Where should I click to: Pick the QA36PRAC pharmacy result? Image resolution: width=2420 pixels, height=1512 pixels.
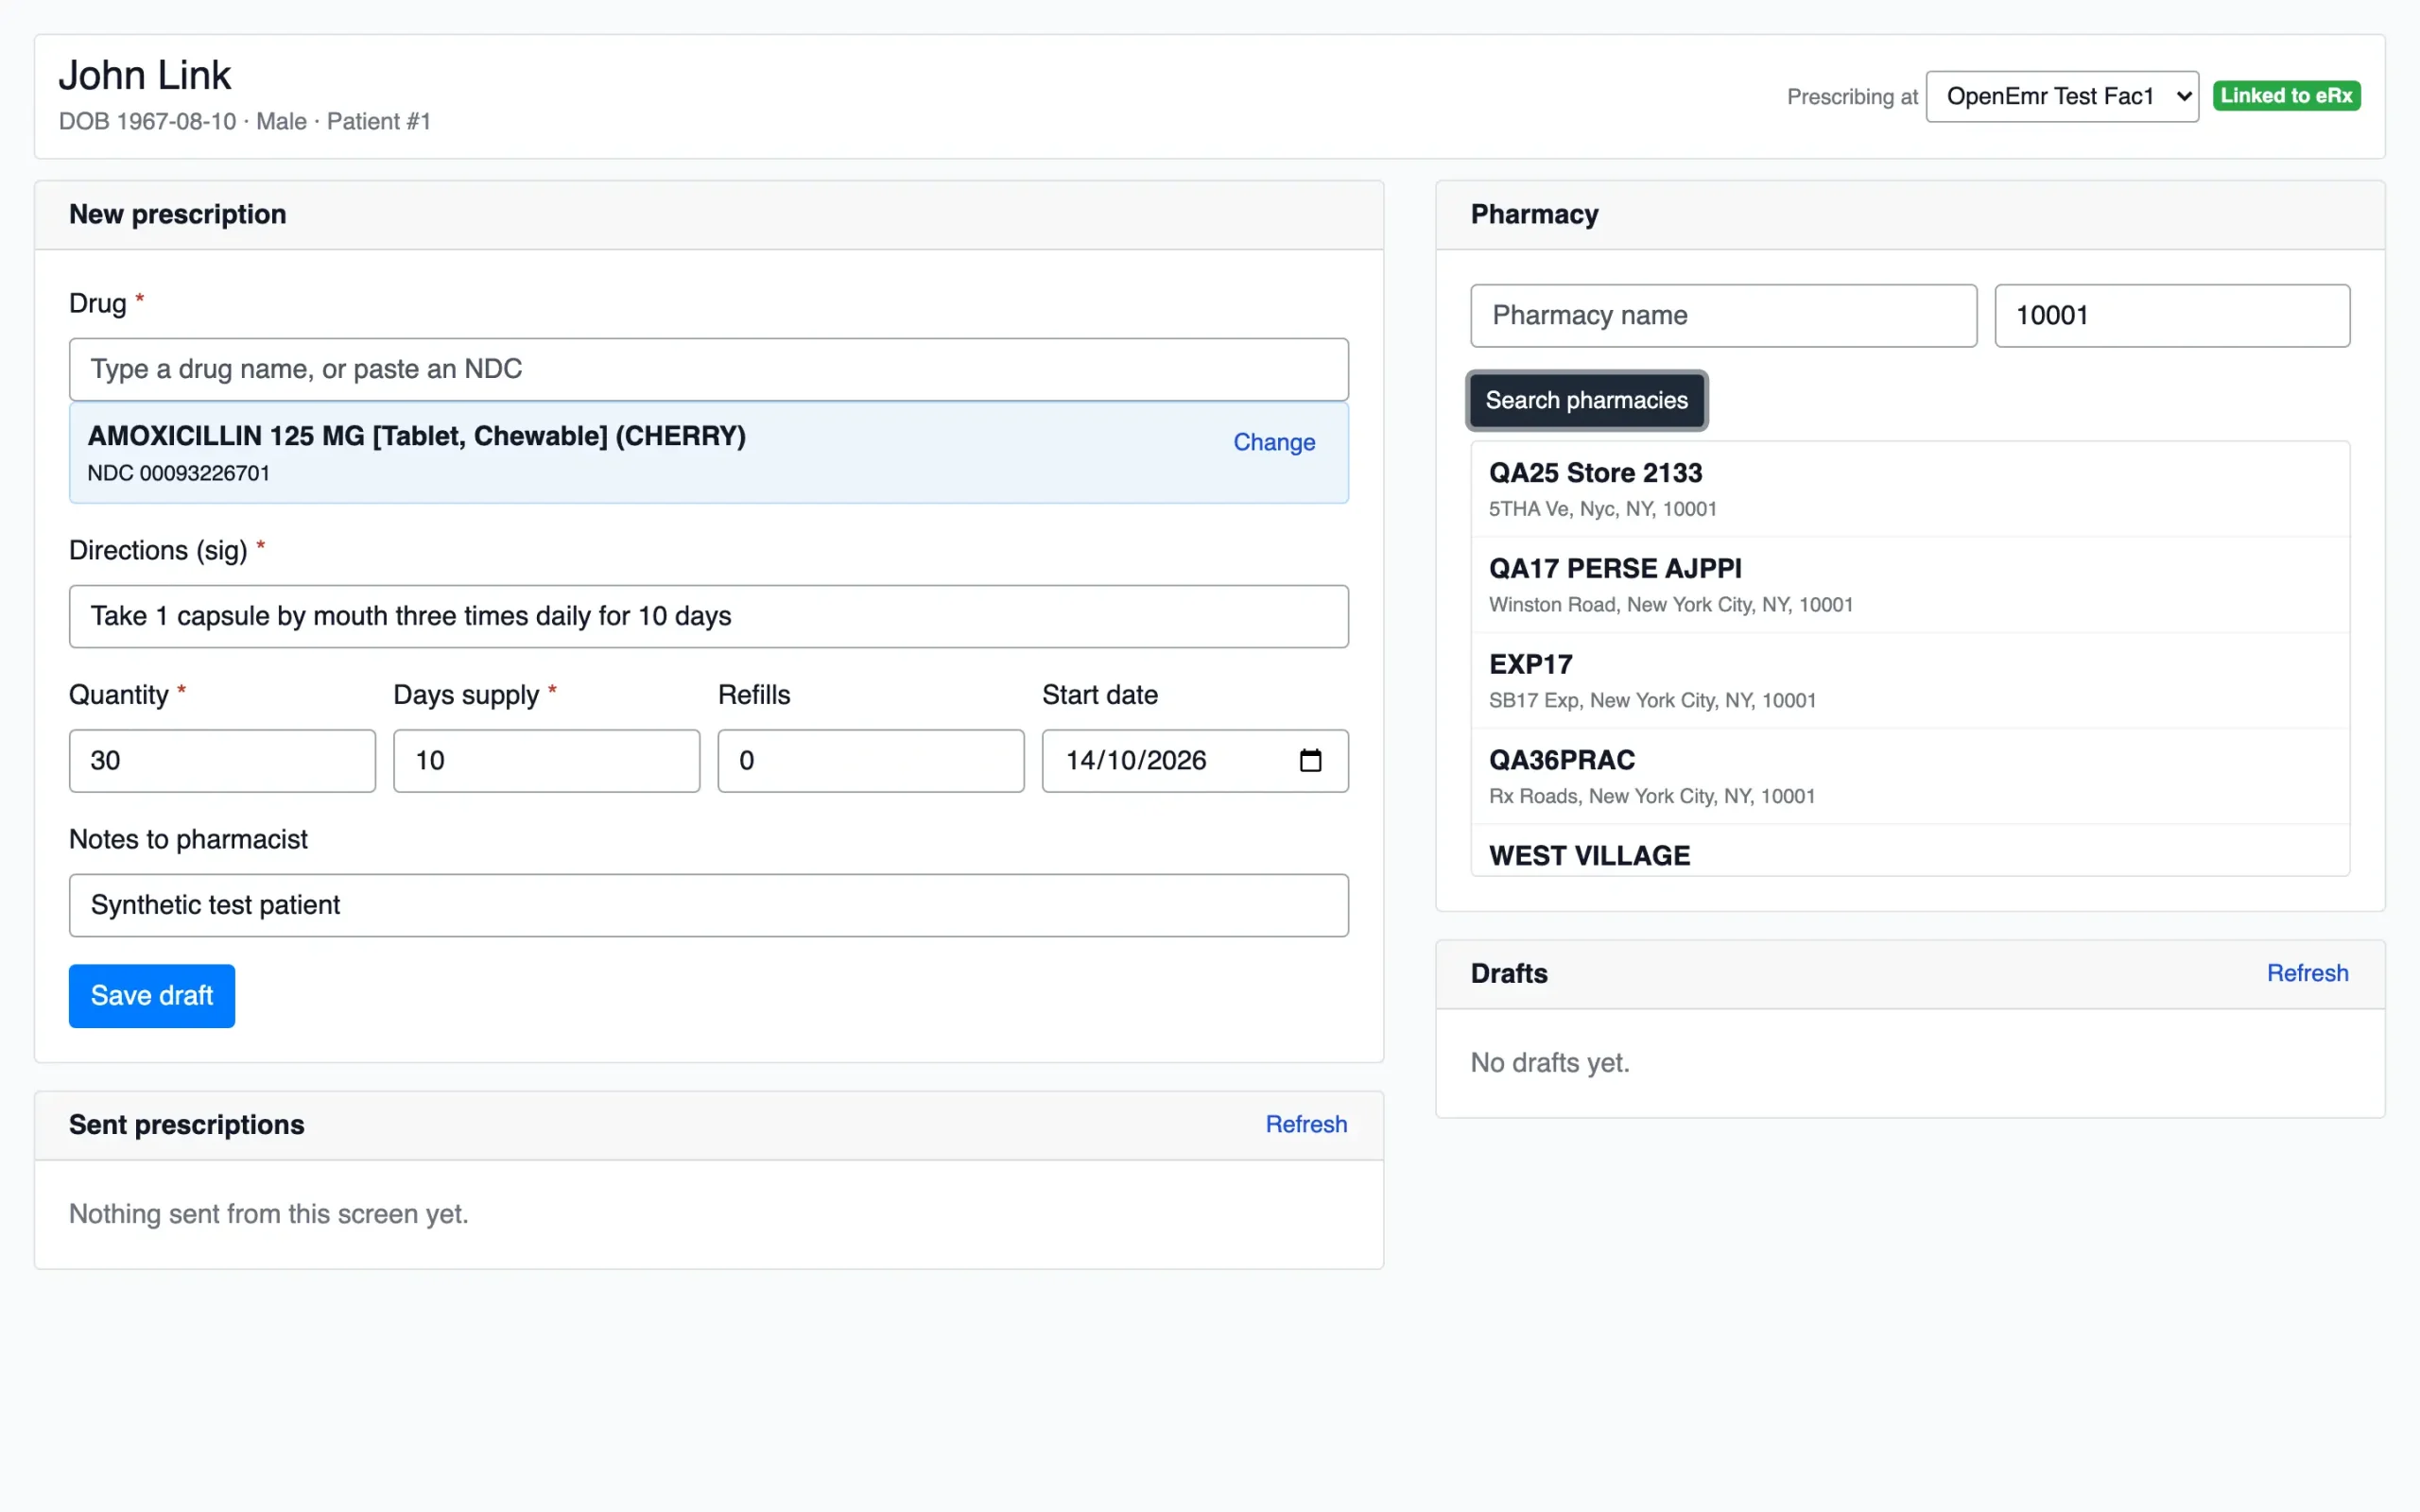pos(1909,777)
